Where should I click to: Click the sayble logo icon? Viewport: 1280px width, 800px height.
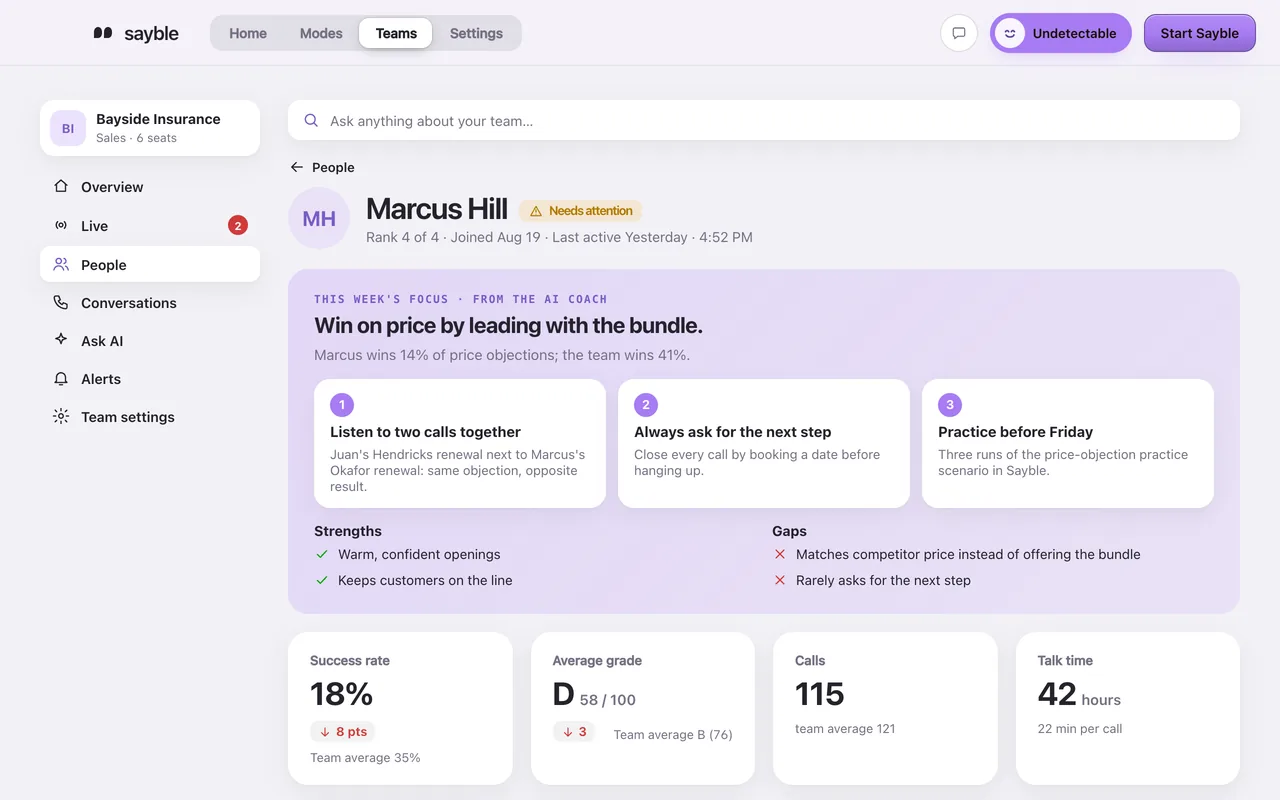point(103,33)
